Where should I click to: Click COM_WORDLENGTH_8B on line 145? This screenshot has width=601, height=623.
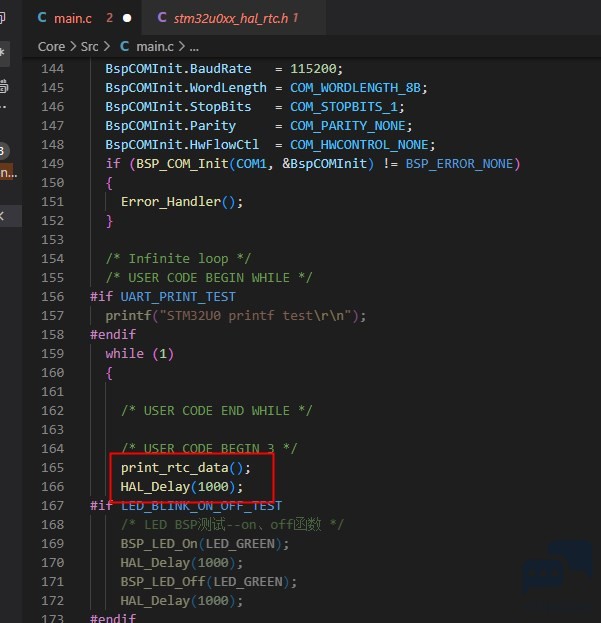tap(355, 88)
